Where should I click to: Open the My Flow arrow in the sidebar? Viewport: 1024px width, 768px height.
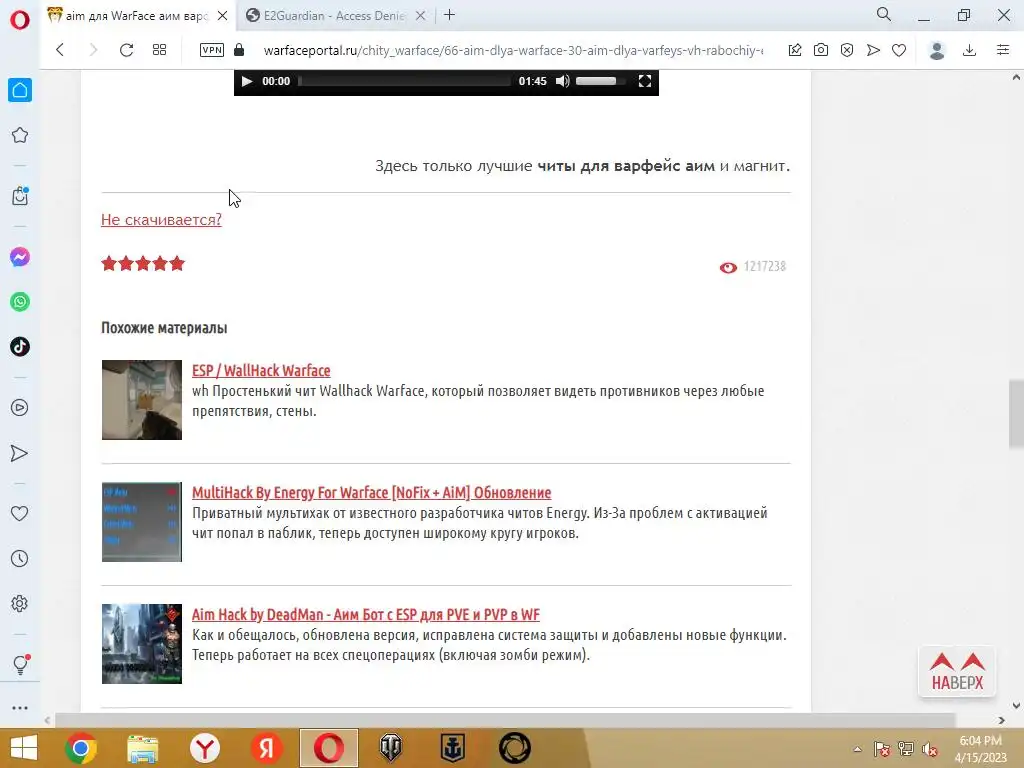coord(20,453)
